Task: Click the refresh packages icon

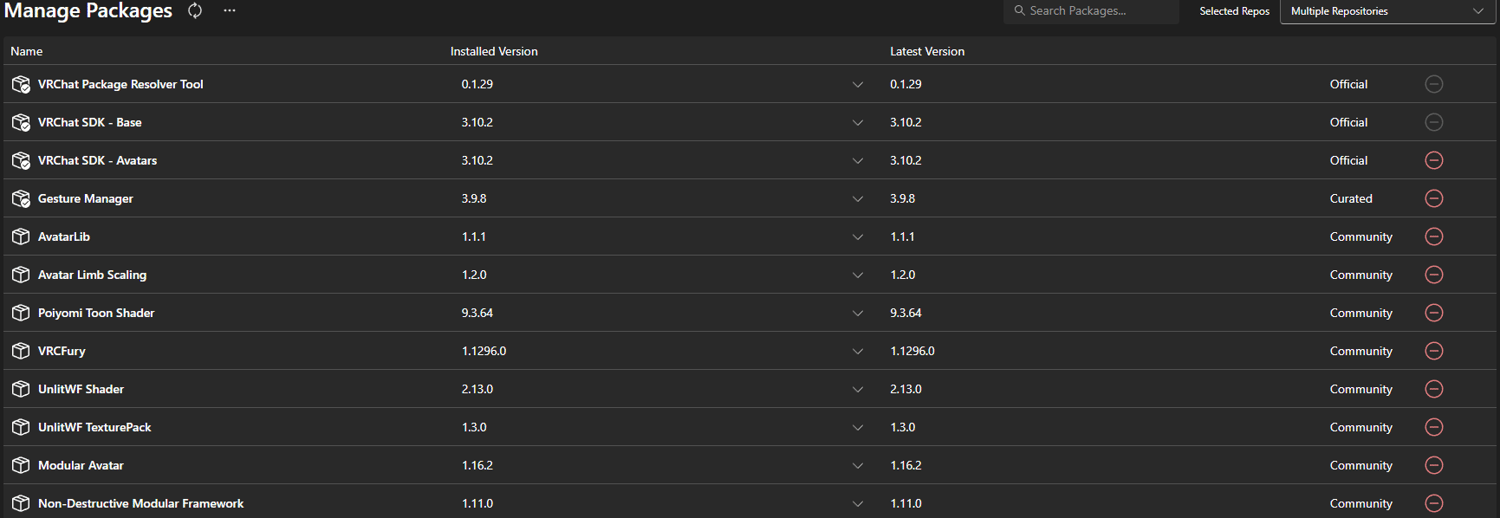Action: pyautogui.click(x=195, y=11)
